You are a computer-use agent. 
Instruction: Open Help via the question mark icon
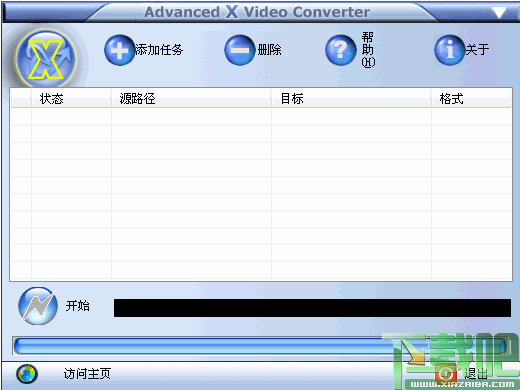coord(341,50)
